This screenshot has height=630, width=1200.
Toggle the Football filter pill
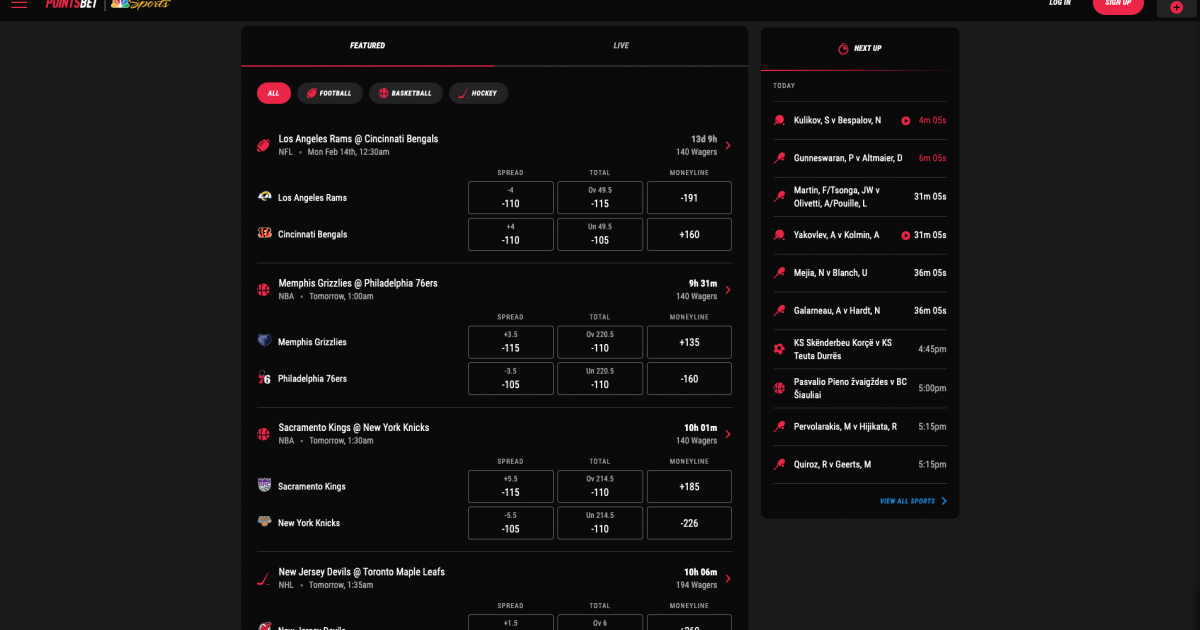click(x=330, y=92)
